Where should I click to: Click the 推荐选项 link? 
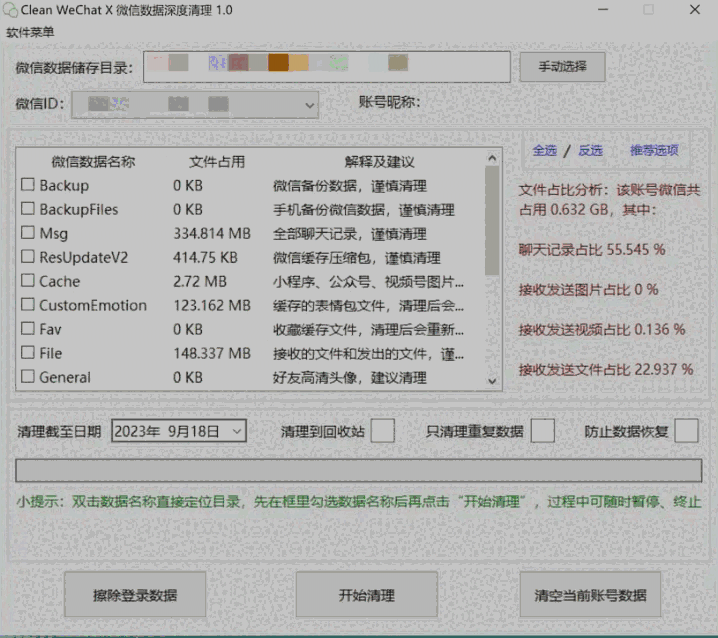click(x=654, y=150)
